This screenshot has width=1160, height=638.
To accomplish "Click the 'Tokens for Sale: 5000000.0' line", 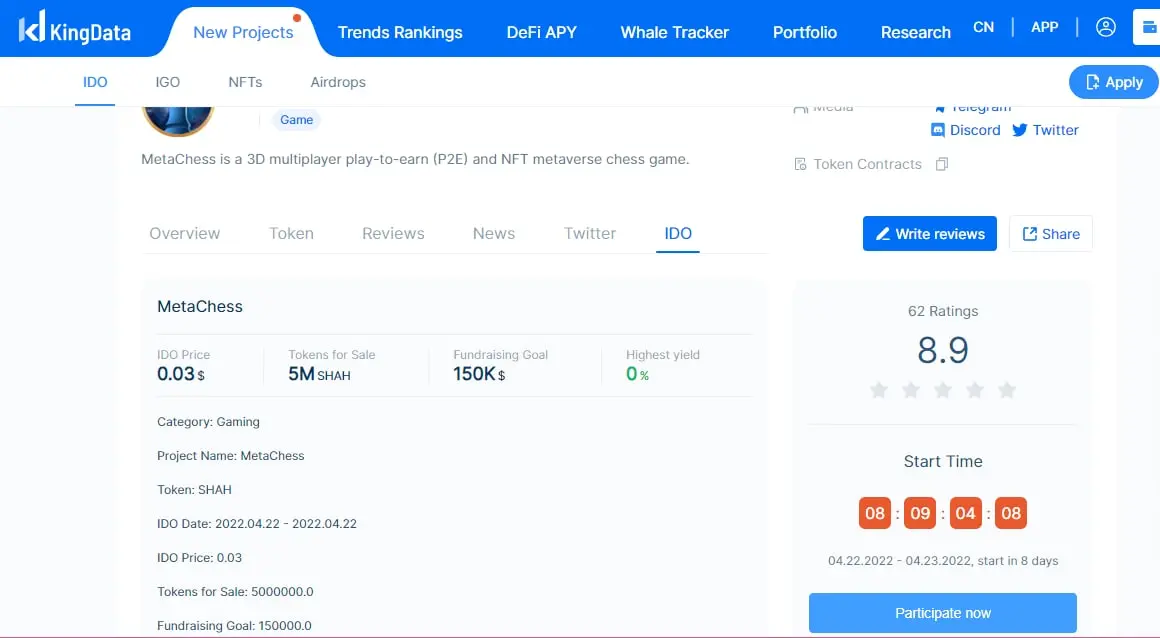I will (235, 592).
